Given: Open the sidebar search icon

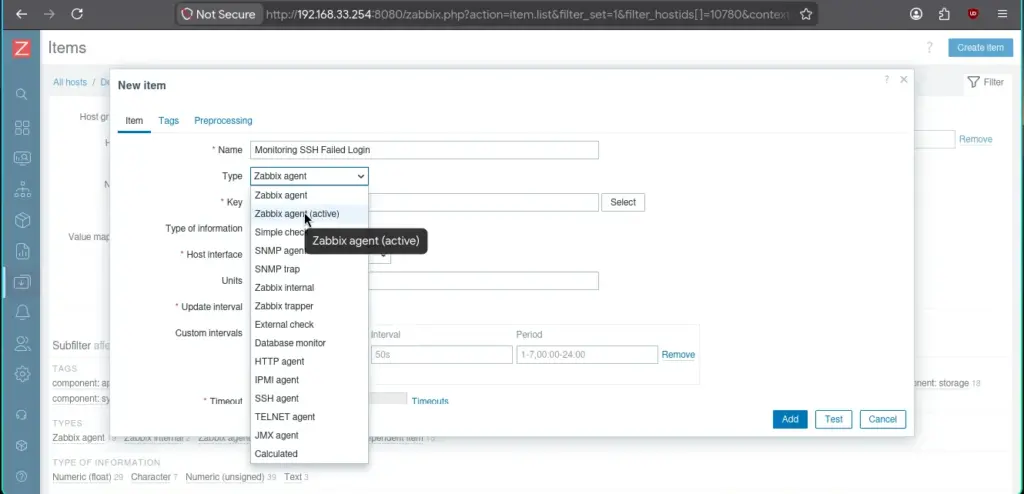Looking at the screenshot, I should point(22,95).
